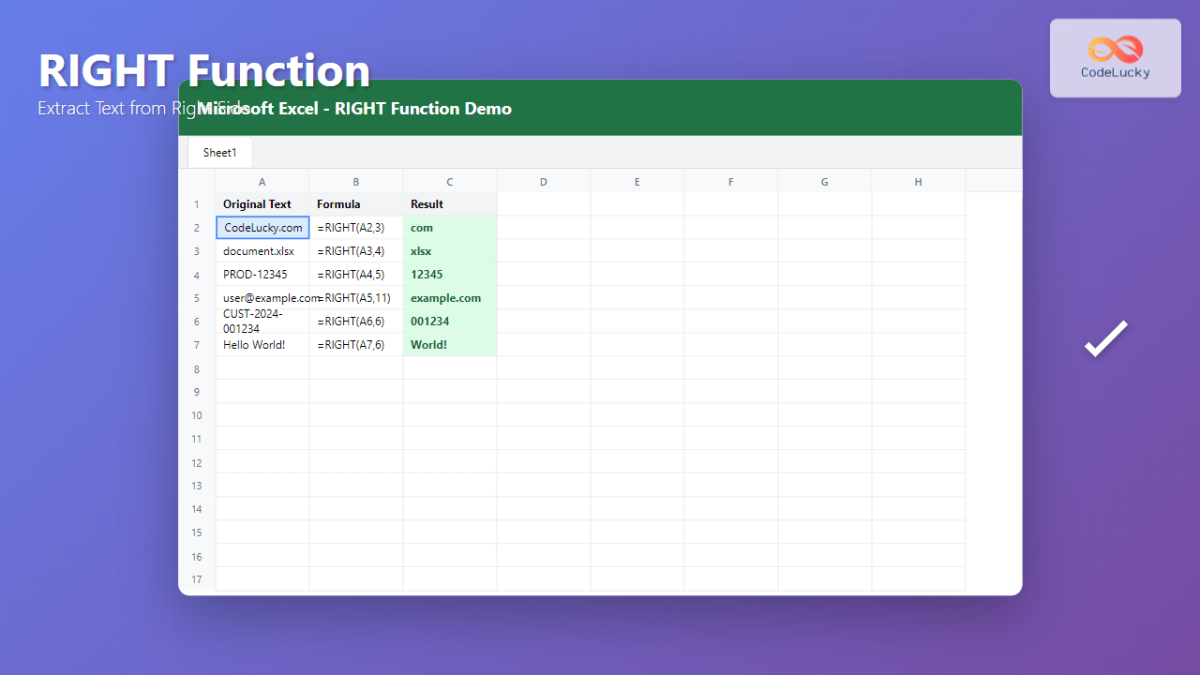Select cell containing Hello World!

[x=262, y=344]
